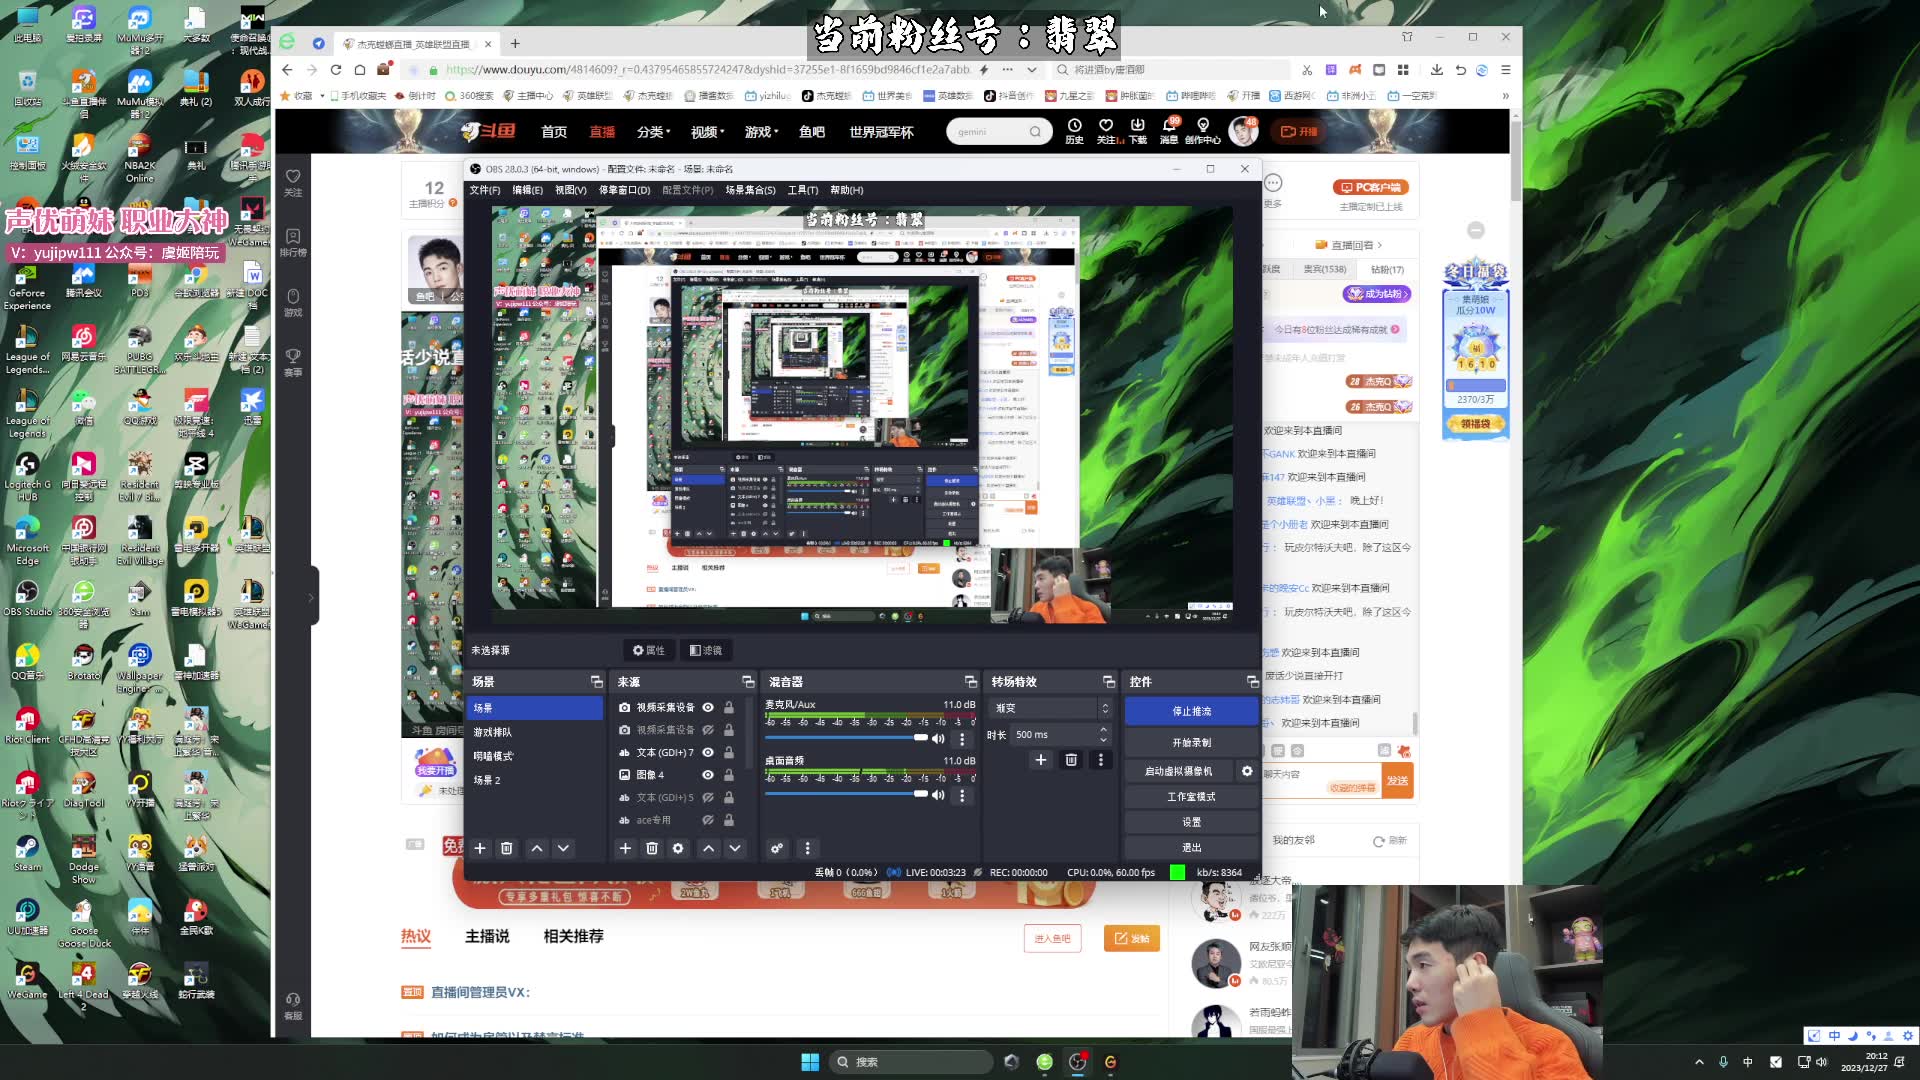This screenshot has width=1920, height=1080.
Task: Open Douyu 下载 download icon
Action: (x=1138, y=130)
